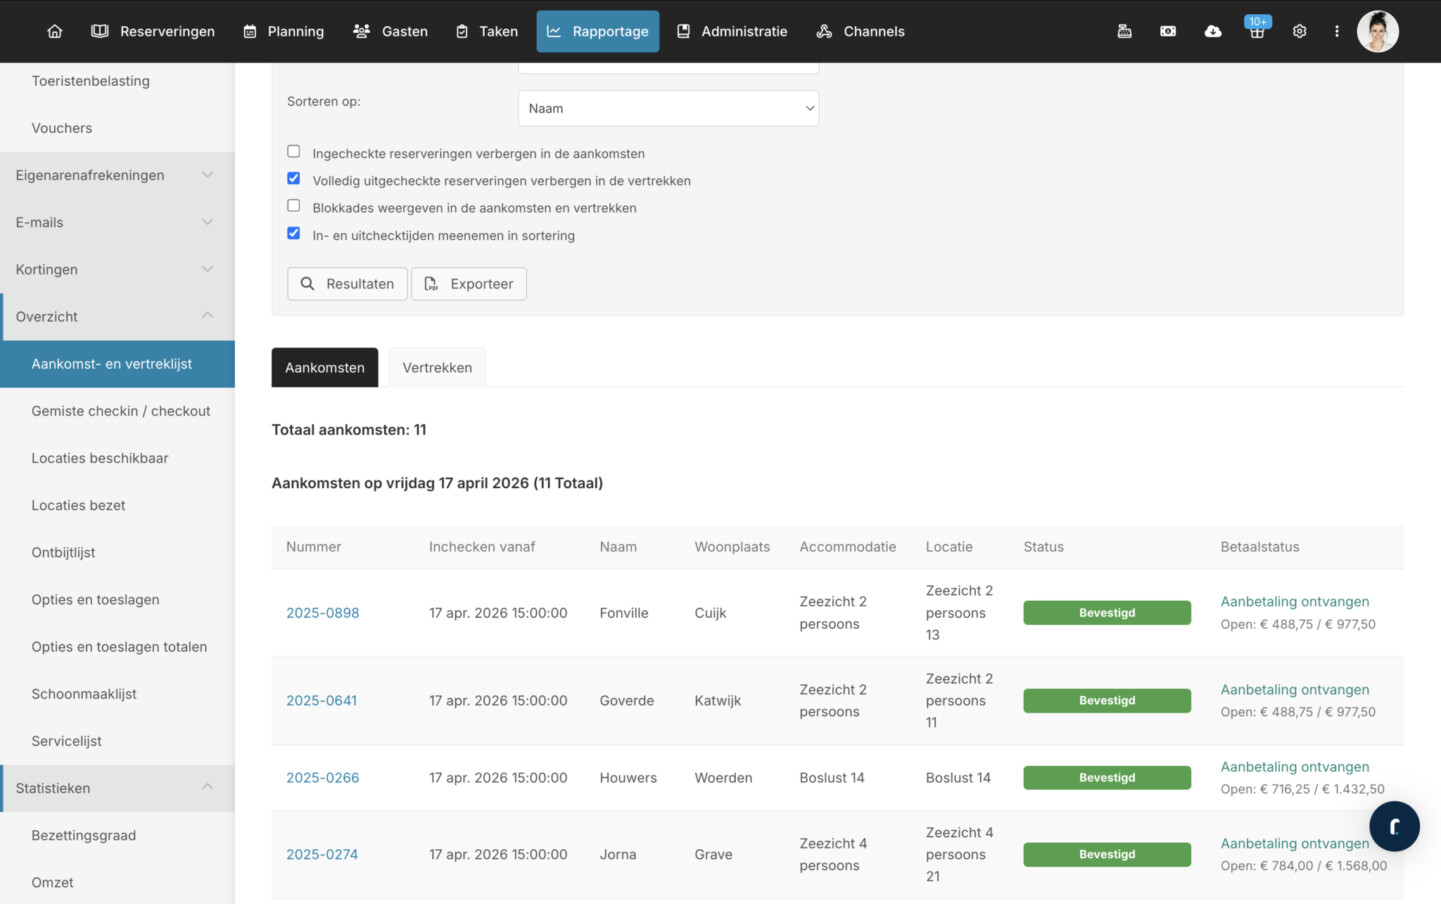Check Blokkades weergeven in aankomsten en vertrekken
The height and width of the screenshot is (904, 1441).
coord(294,206)
